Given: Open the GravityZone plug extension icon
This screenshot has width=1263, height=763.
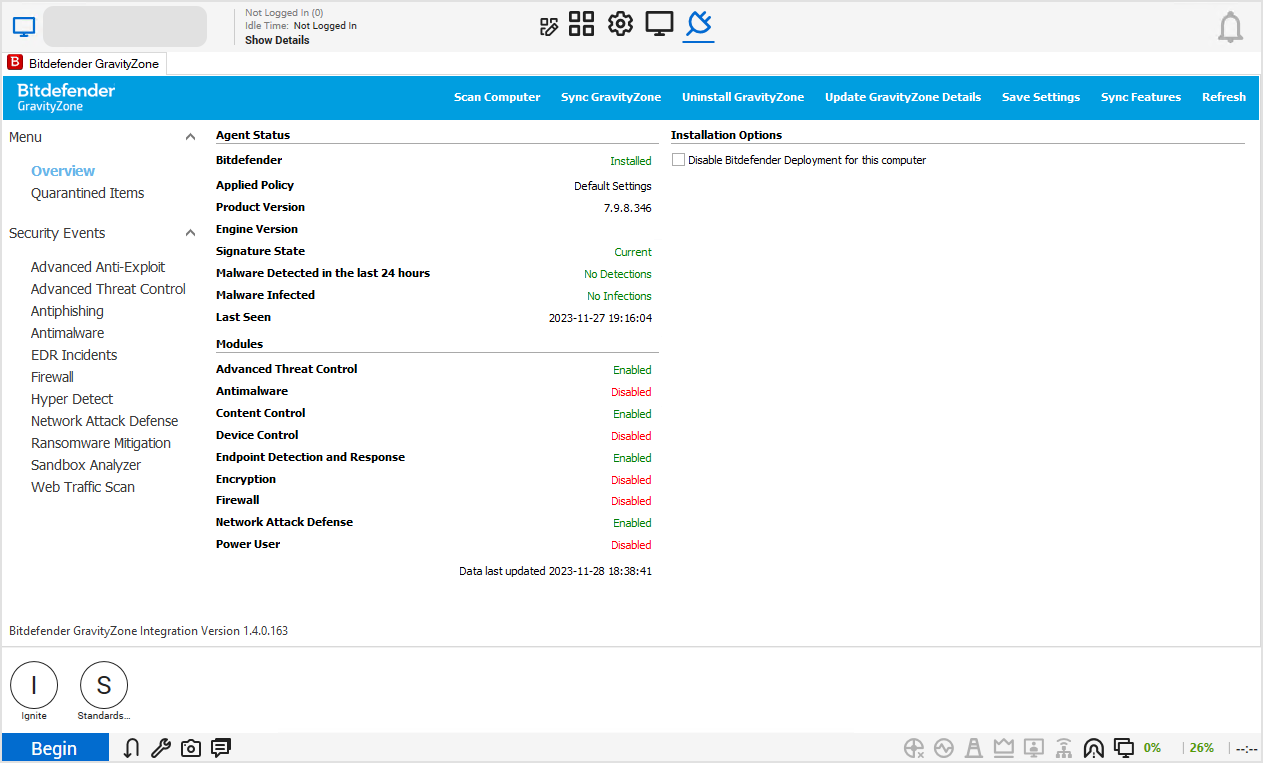Looking at the screenshot, I should (x=698, y=24).
